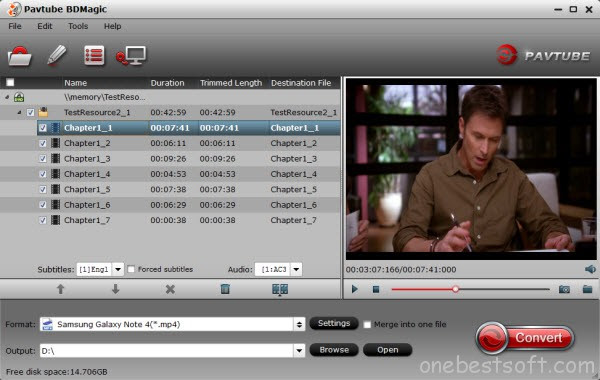This screenshot has height=380, width=600.
Task: Open the red task list icon
Action: click(94, 56)
